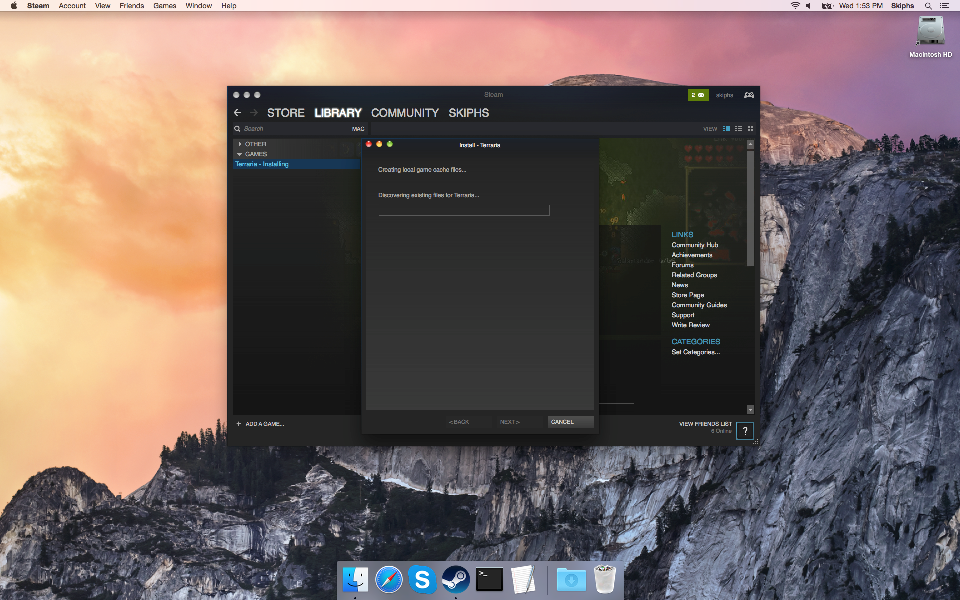Open the Apple menu

click(13, 6)
